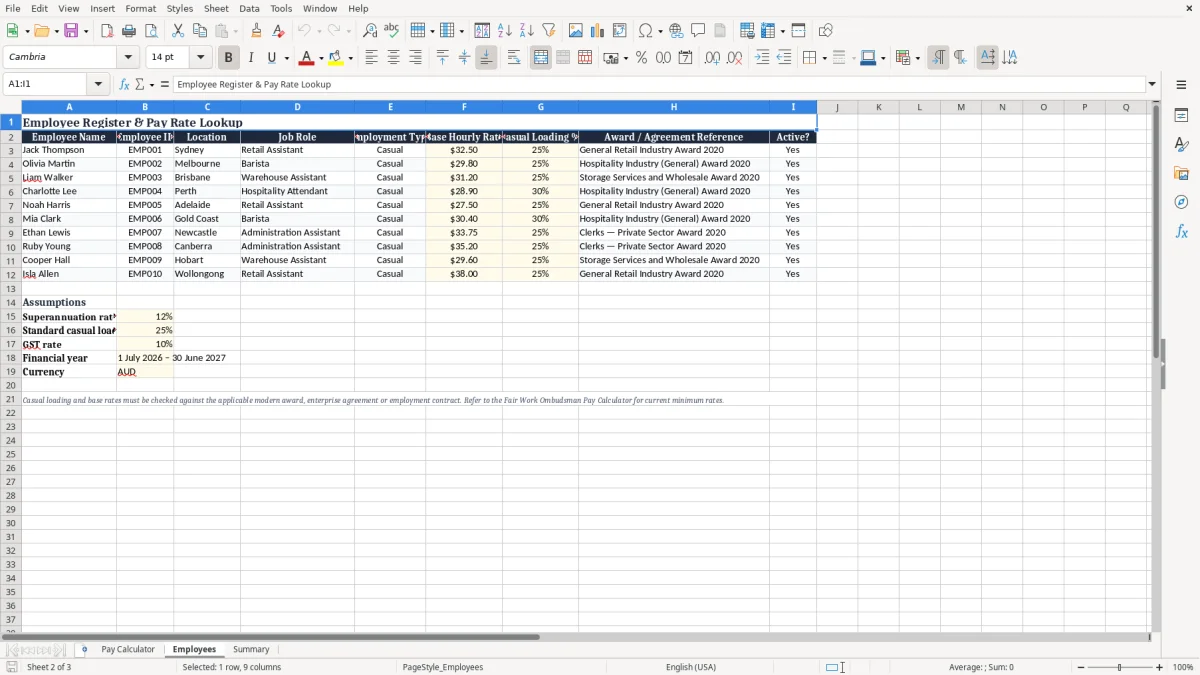Toggle Wrap Text
The height and width of the screenshot is (675, 1200).
pyautogui.click(x=514, y=58)
